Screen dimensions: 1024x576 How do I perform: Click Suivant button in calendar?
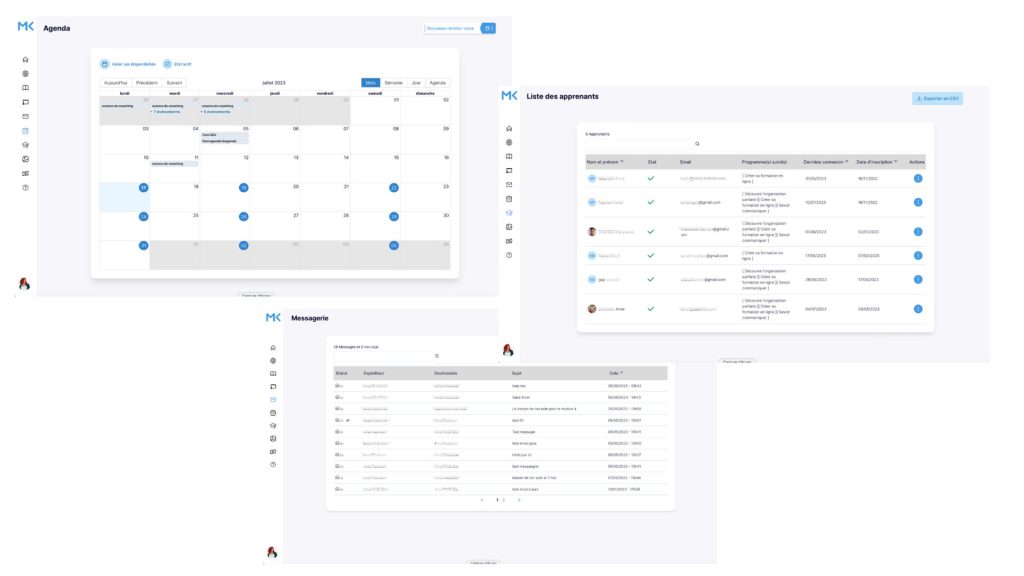pyautogui.click(x=174, y=83)
